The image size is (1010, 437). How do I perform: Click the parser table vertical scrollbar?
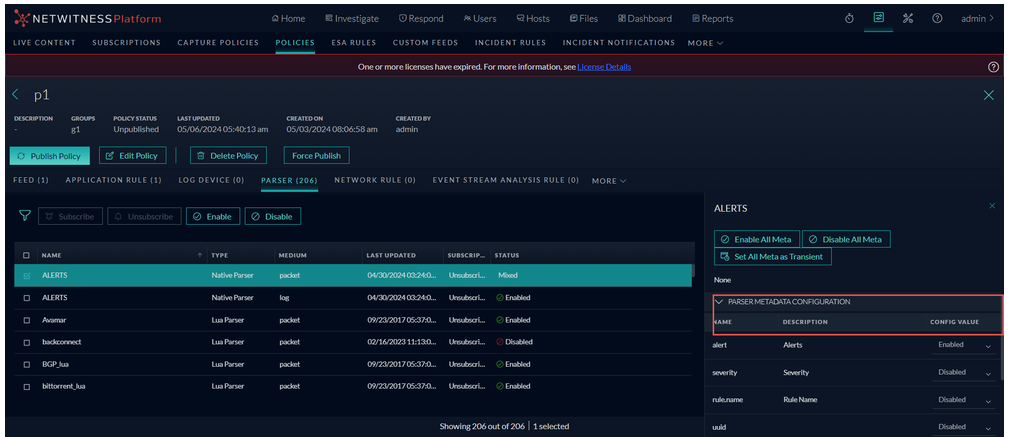tap(694, 271)
